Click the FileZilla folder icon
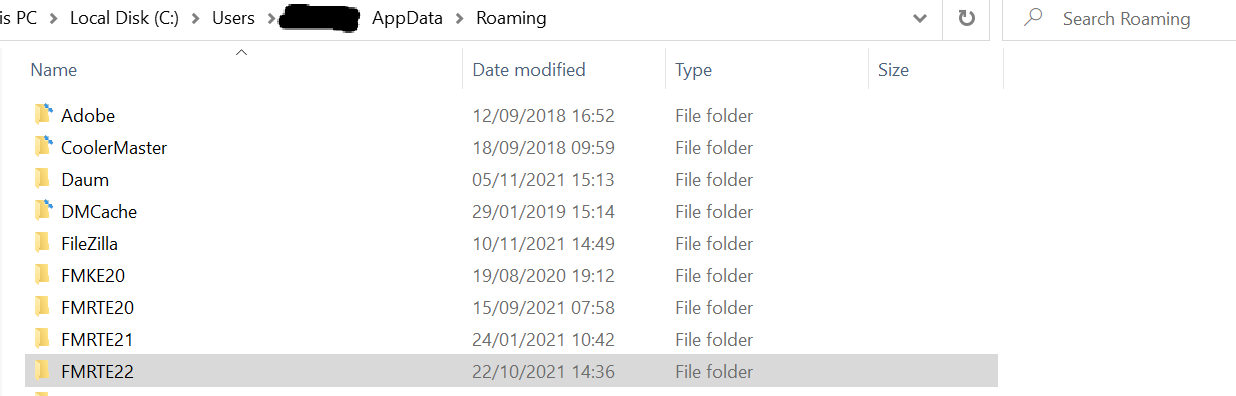This screenshot has width=1236, height=396. (x=42, y=243)
